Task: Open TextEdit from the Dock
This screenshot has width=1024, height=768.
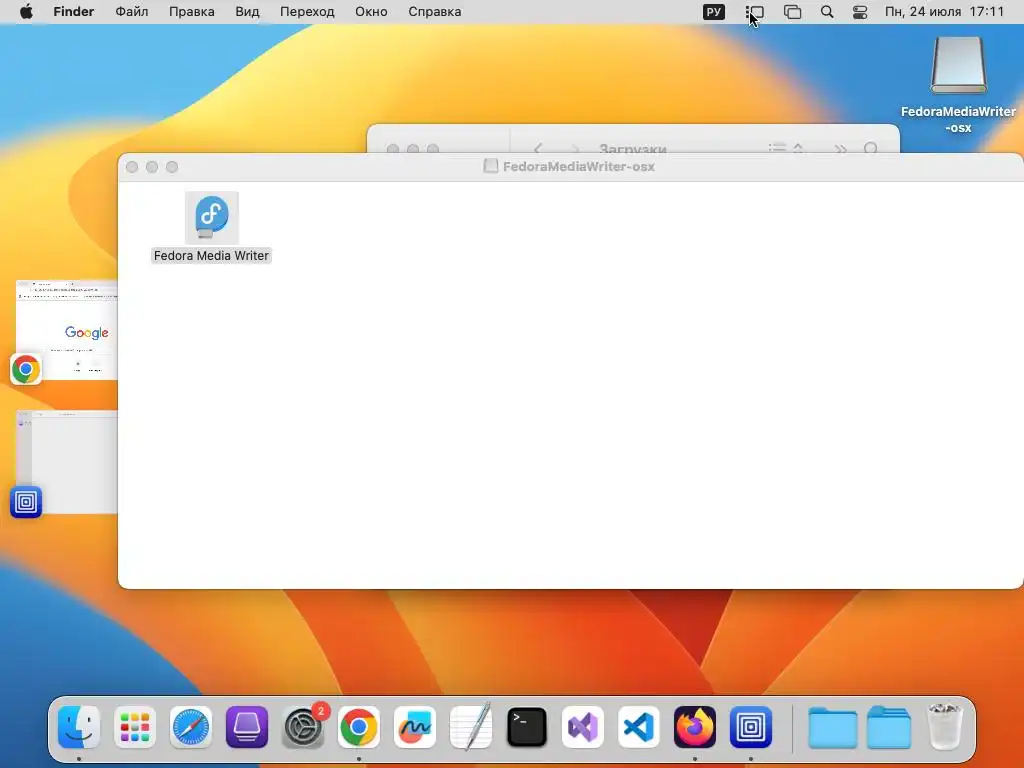Action: point(471,727)
